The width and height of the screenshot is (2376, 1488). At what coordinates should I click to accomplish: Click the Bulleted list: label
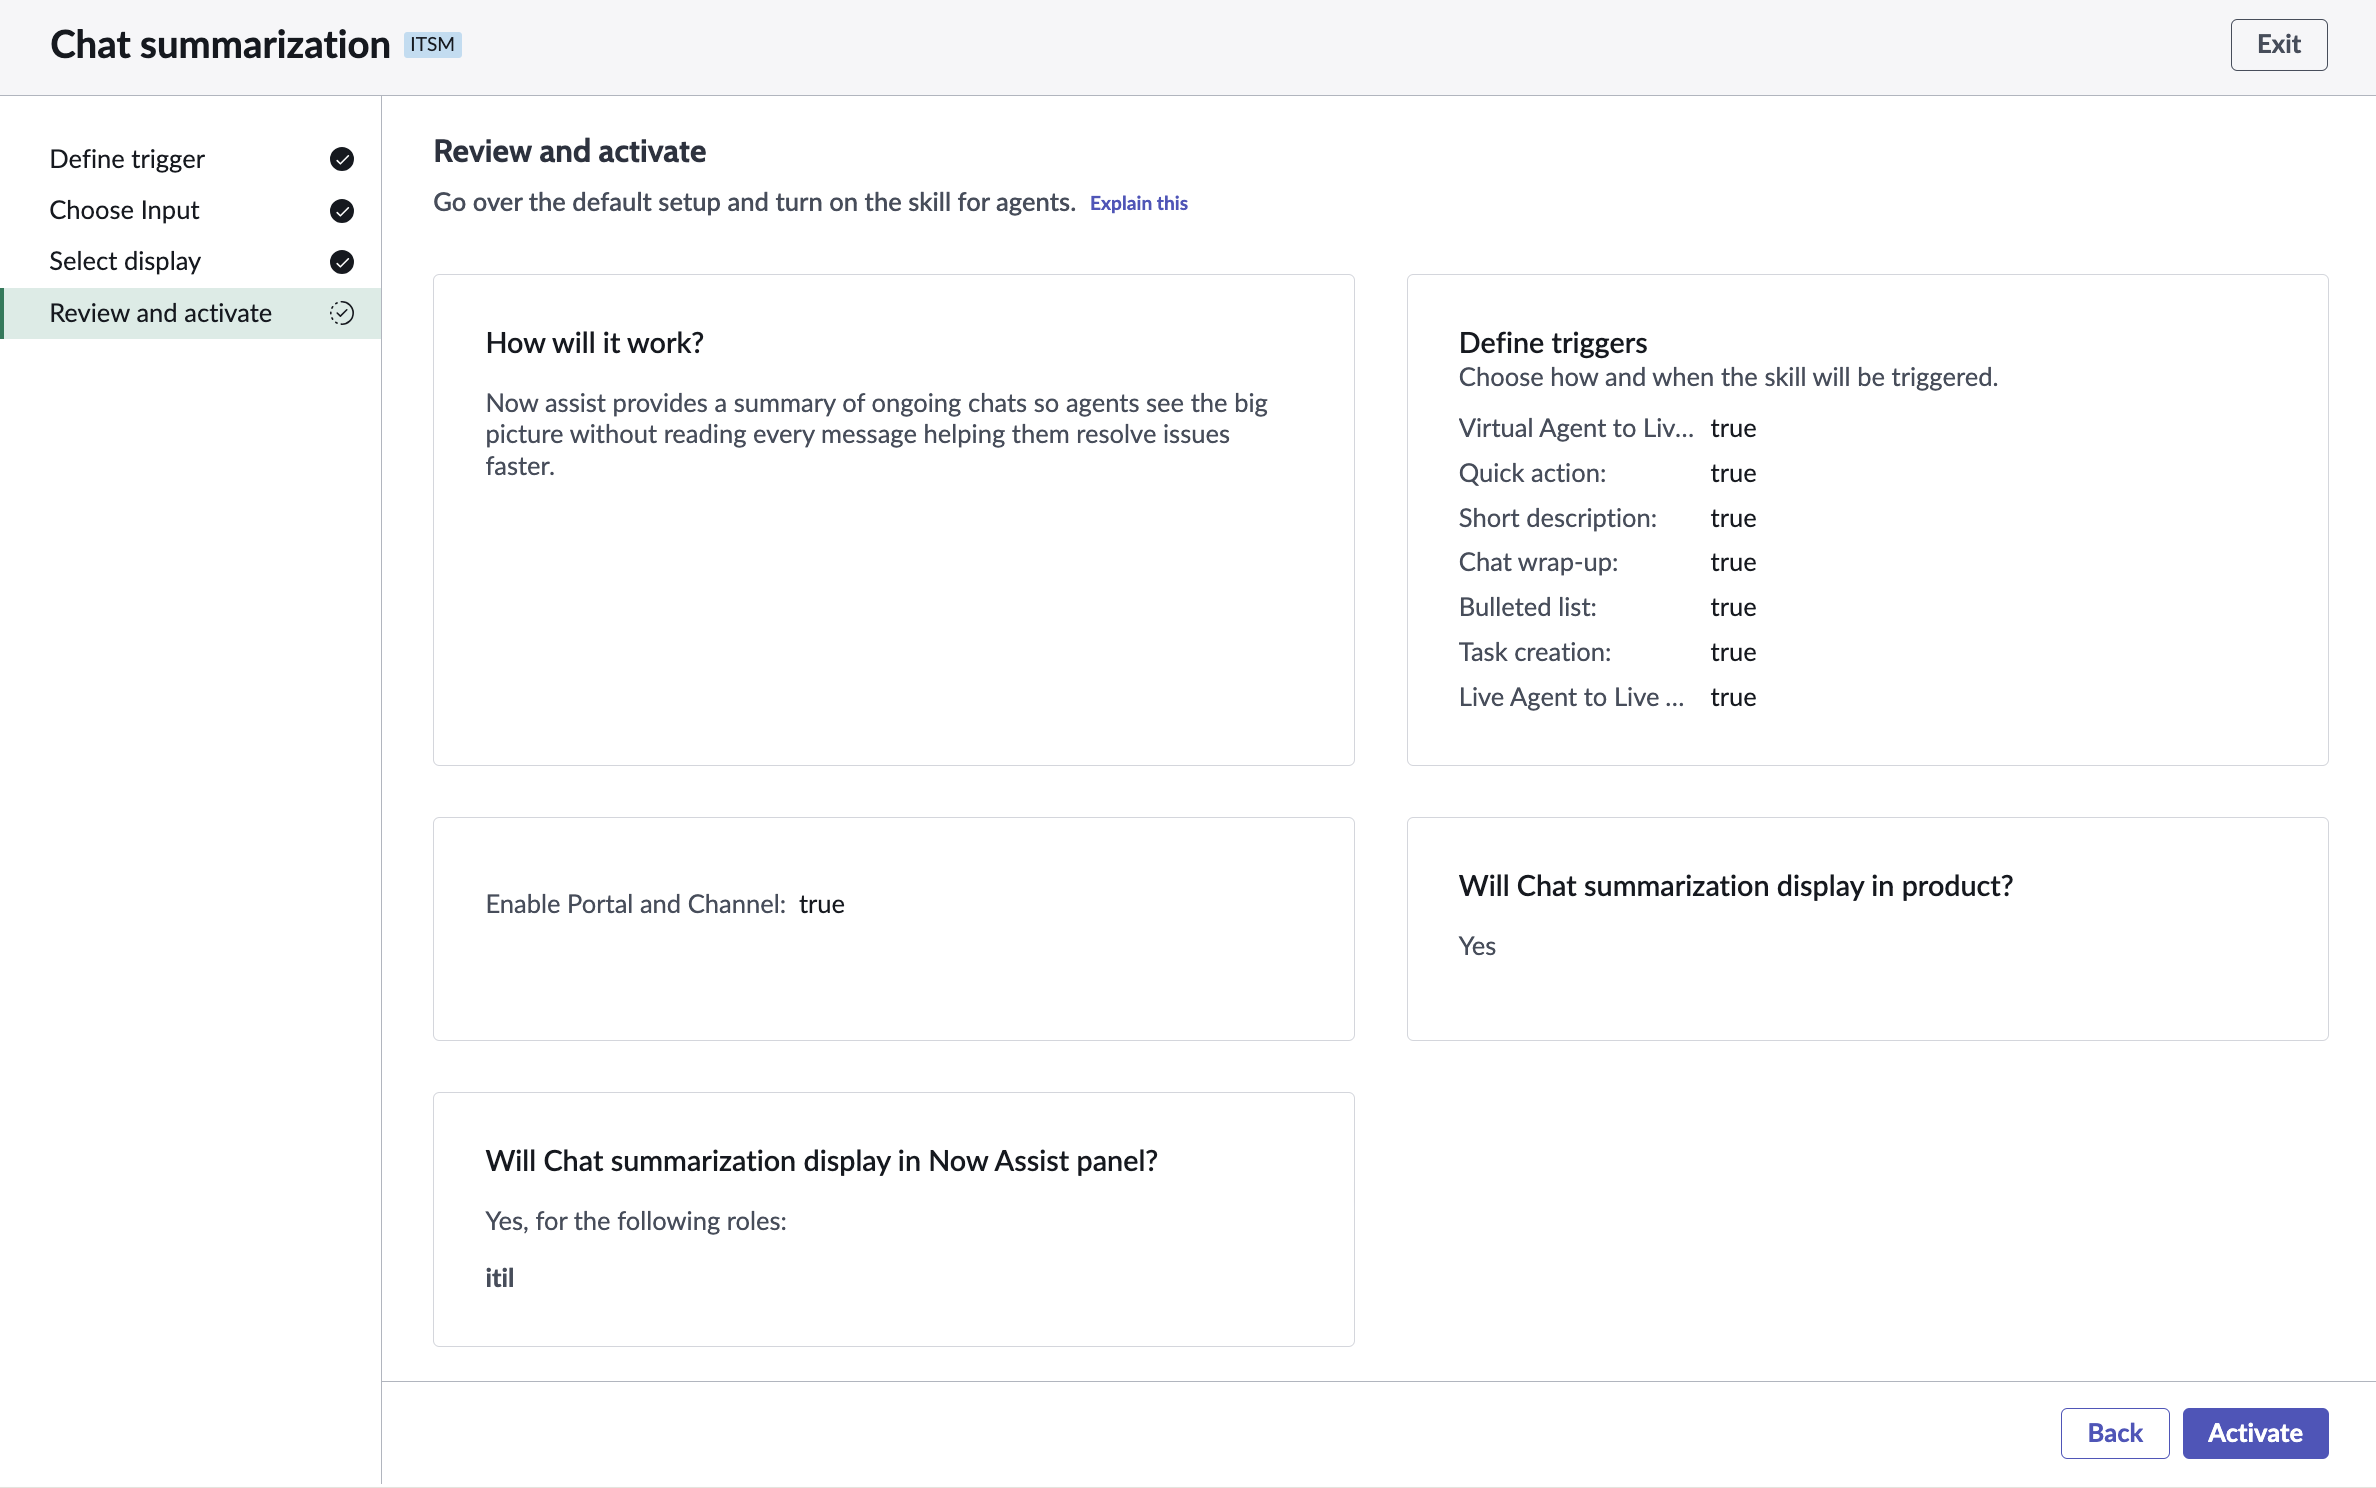click(1528, 607)
